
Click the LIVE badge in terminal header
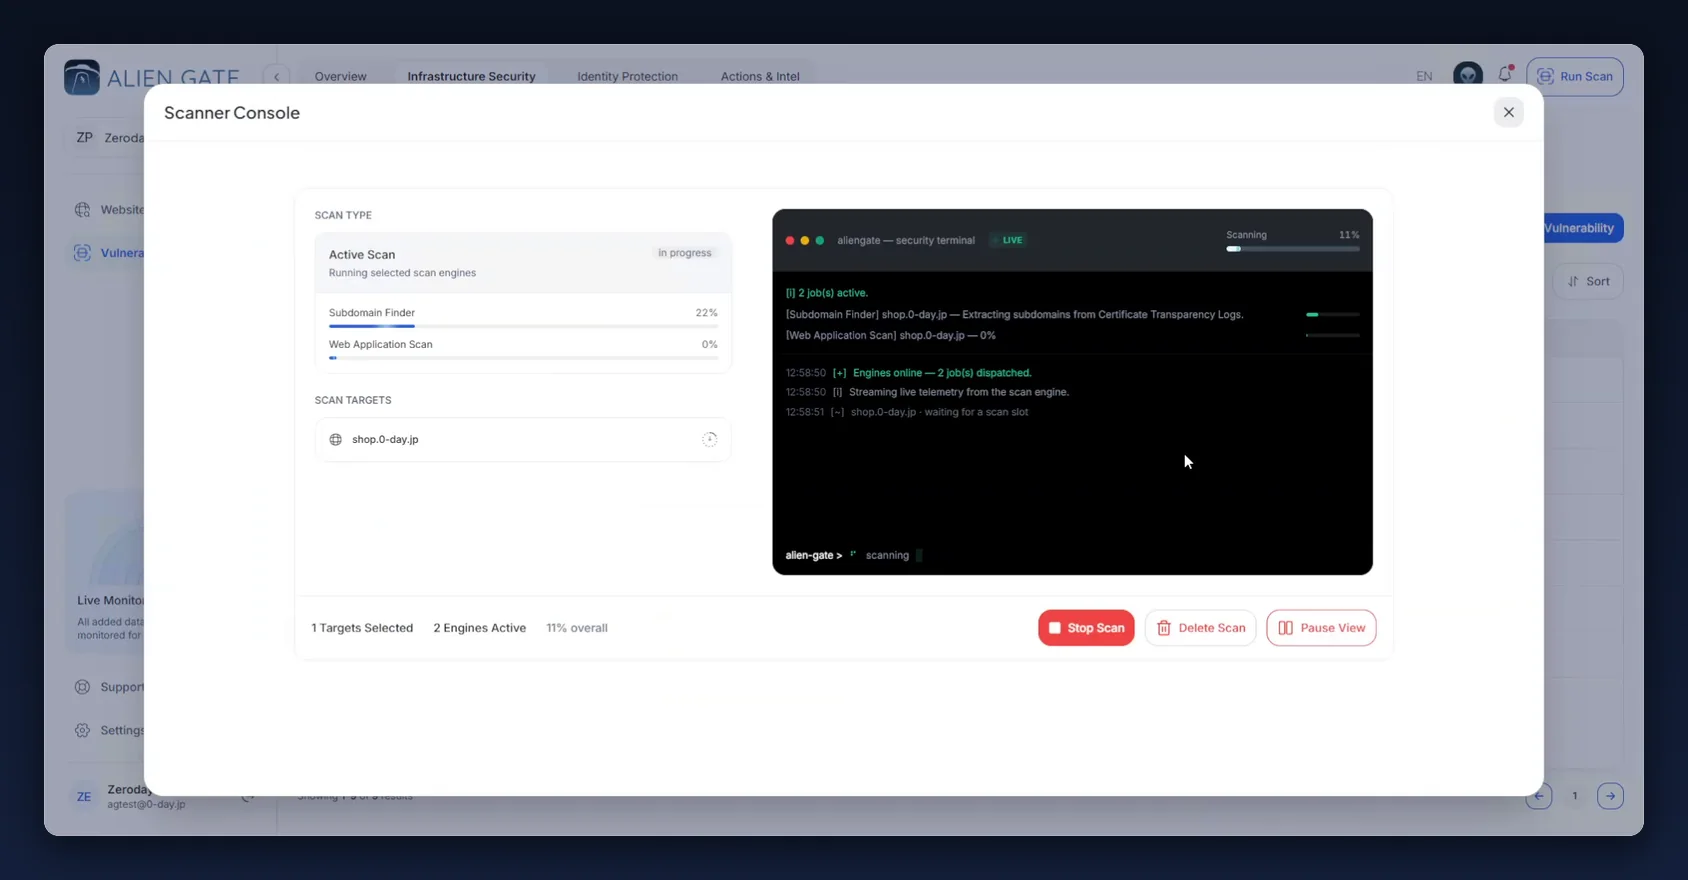(1008, 240)
